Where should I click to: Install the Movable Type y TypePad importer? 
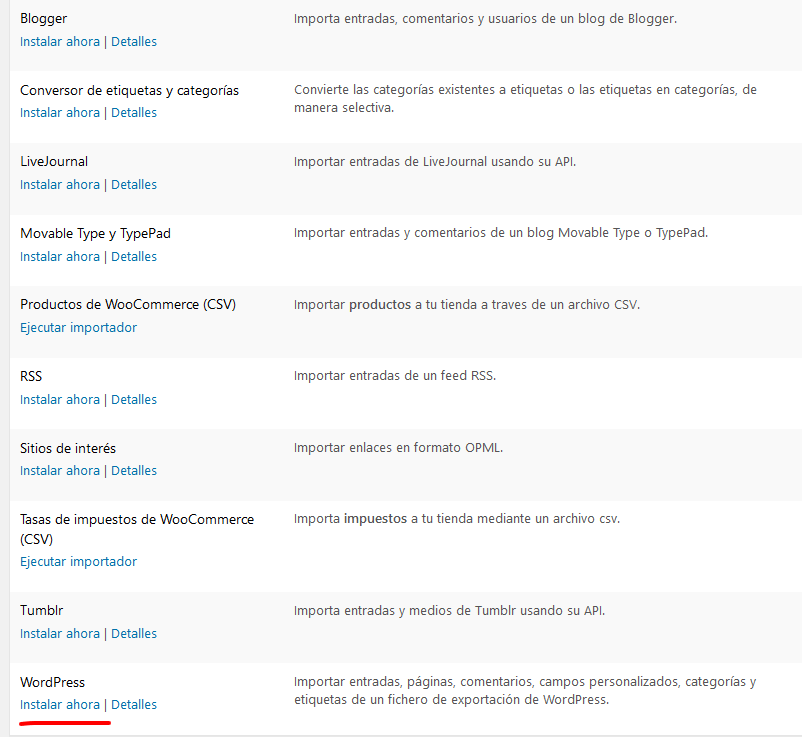point(60,257)
